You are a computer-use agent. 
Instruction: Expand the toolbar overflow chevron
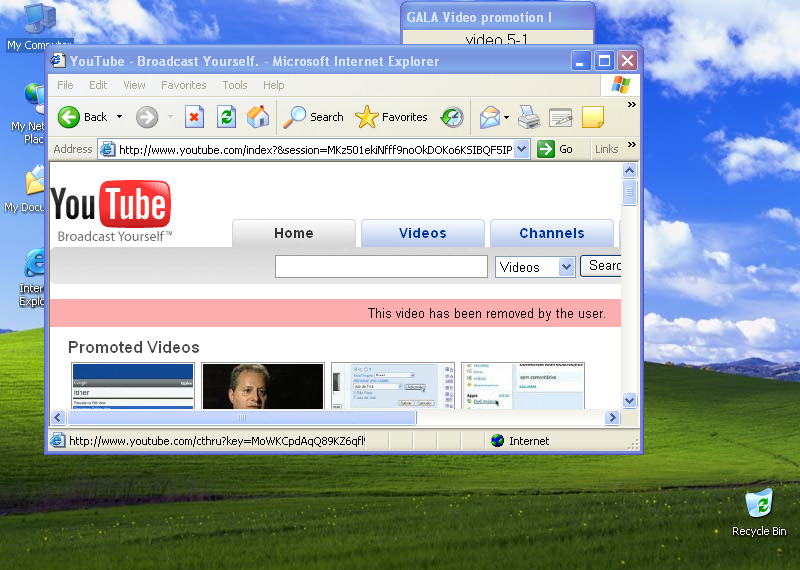pyautogui.click(x=632, y=104)
